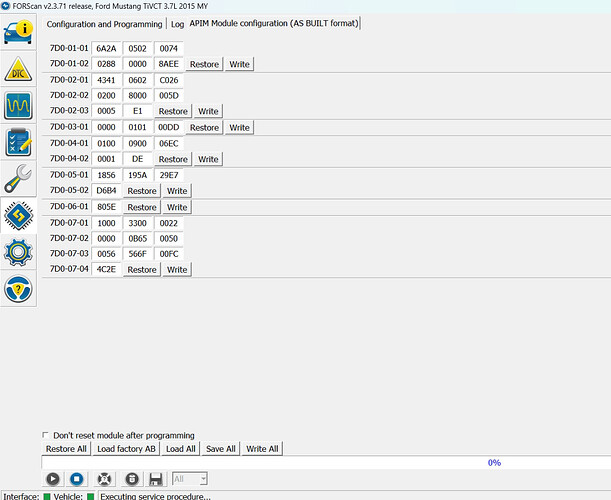
Task: Click the green Vehicle status indicator
Action: 90,496
